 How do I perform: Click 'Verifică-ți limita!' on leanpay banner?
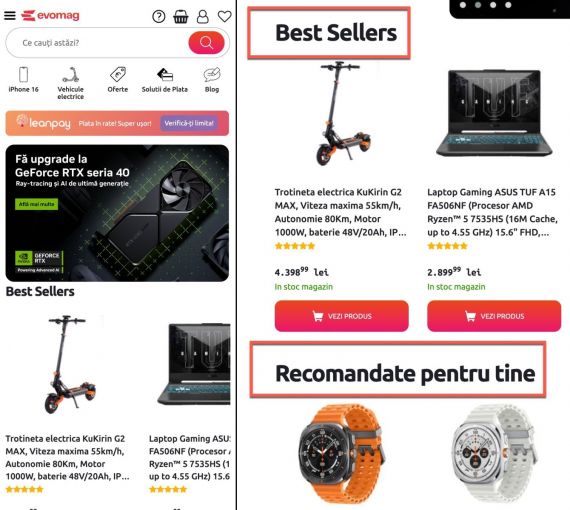tap(189, 123)
